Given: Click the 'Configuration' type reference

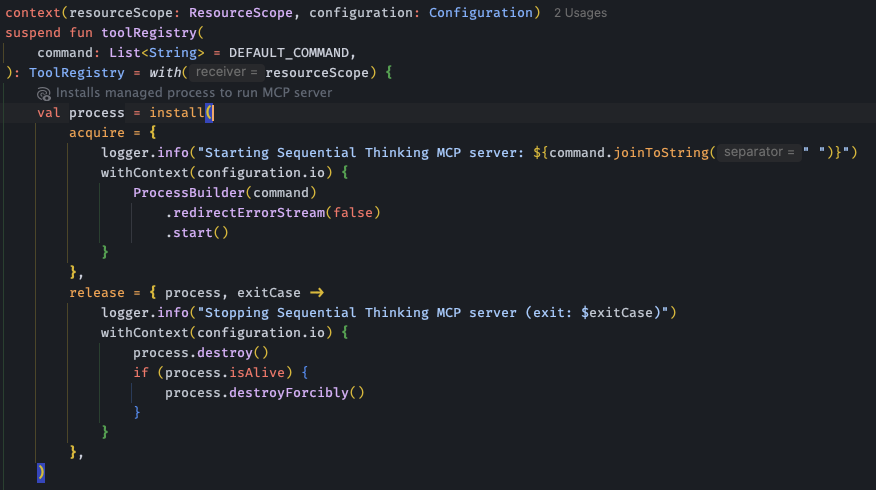Looking at the screenshot, I should pyautogui.click(x=480, y=13).
